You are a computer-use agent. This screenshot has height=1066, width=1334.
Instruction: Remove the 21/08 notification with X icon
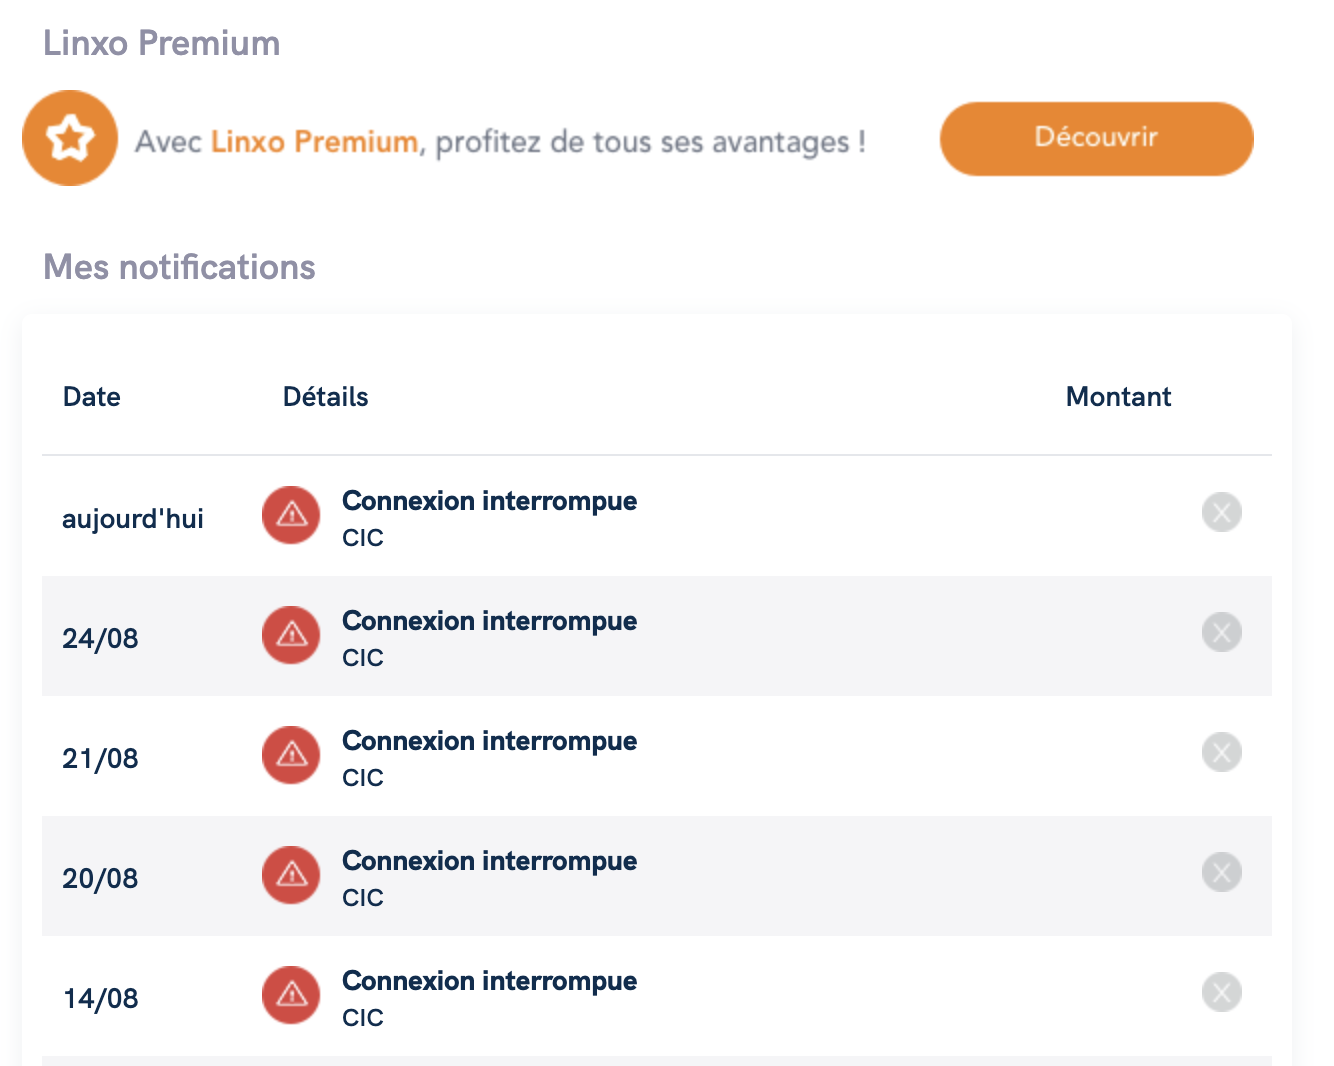(x=1221, y=753)
